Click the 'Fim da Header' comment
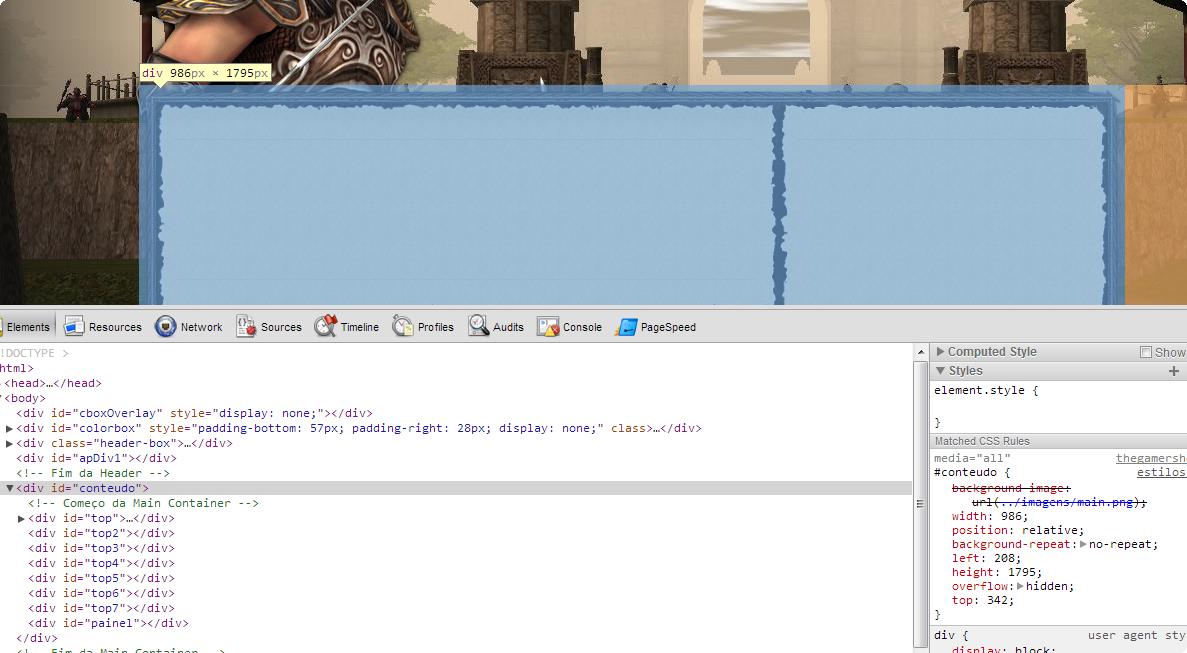Viewport: 1187px width, 653px height. click(x=93, y=473)
